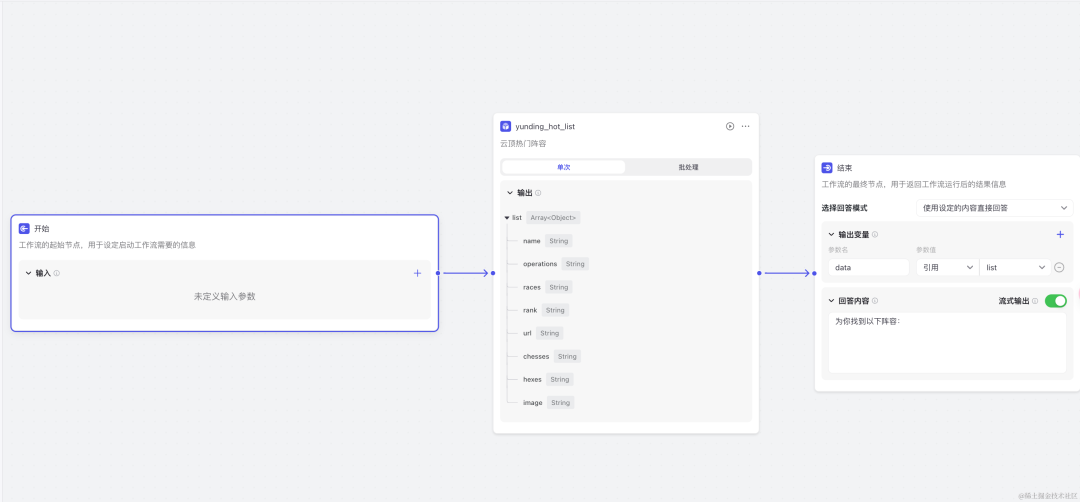Click the data parameter name field

tap(868, 268)
